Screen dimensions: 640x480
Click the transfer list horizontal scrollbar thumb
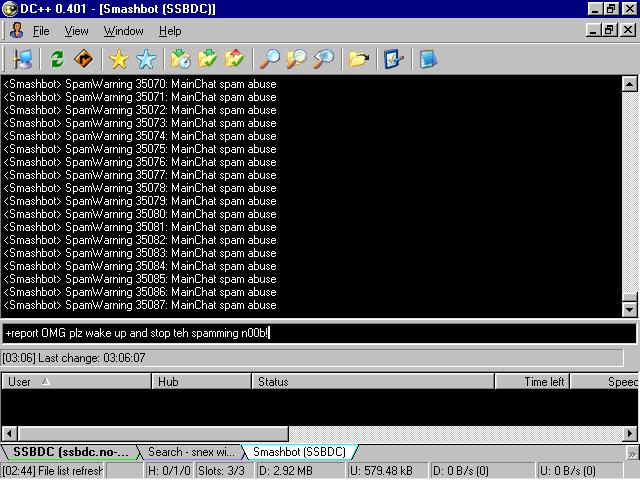(x=153, y=433)
